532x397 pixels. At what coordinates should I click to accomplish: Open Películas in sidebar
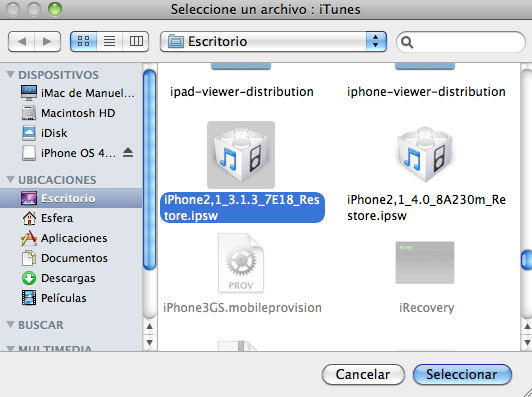point(71,298)
